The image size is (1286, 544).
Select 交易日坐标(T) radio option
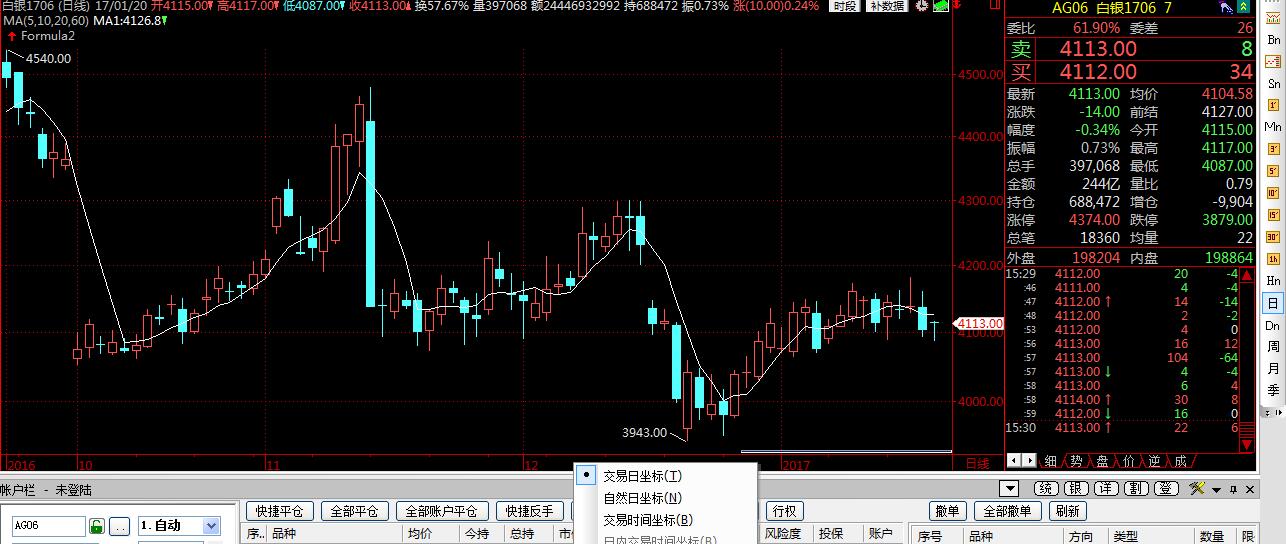tap(665, 476)
